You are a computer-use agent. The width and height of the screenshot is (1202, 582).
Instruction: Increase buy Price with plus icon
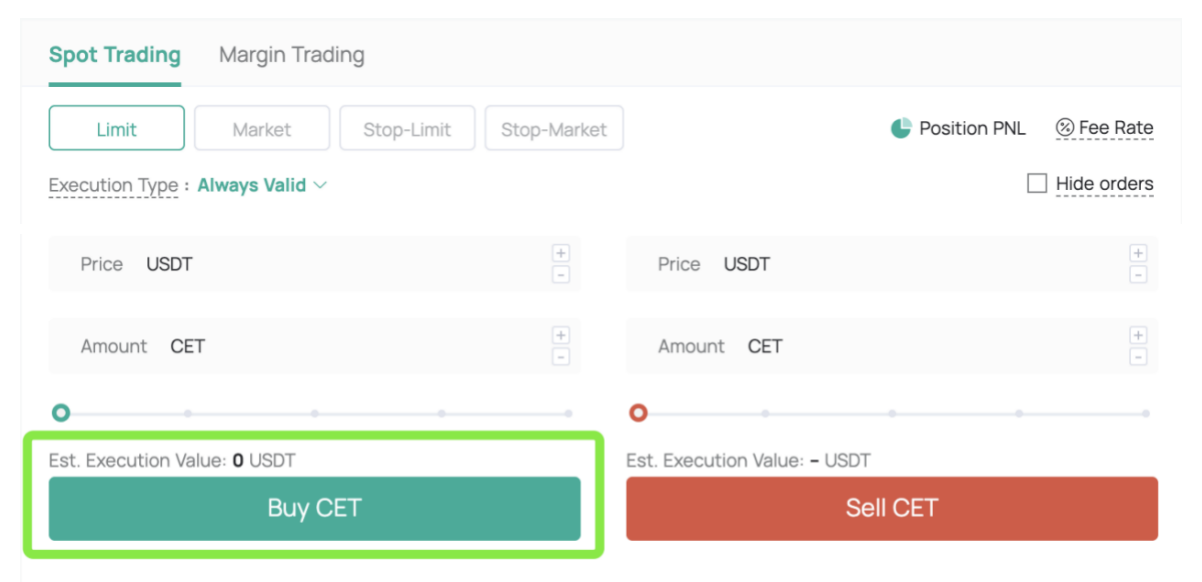(x=561, y=253)
